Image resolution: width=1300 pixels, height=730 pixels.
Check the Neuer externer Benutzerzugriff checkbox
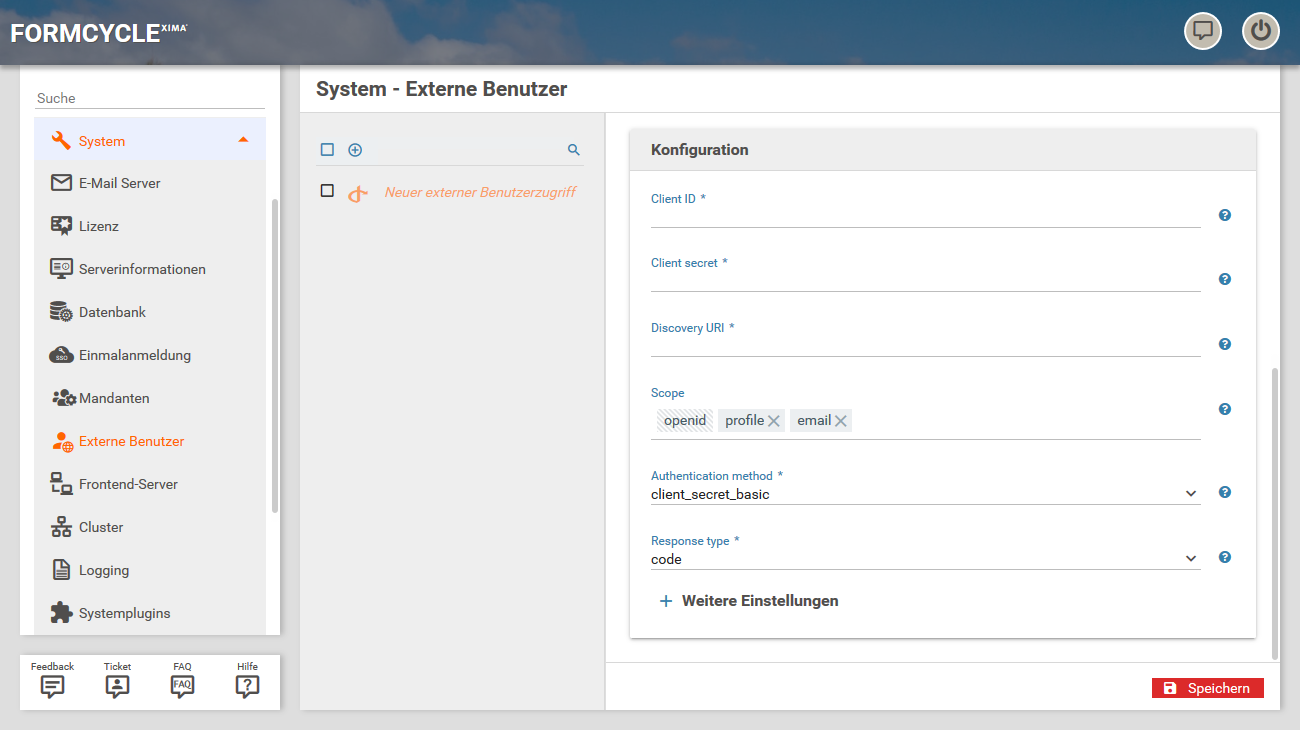[x=327, y=190]
